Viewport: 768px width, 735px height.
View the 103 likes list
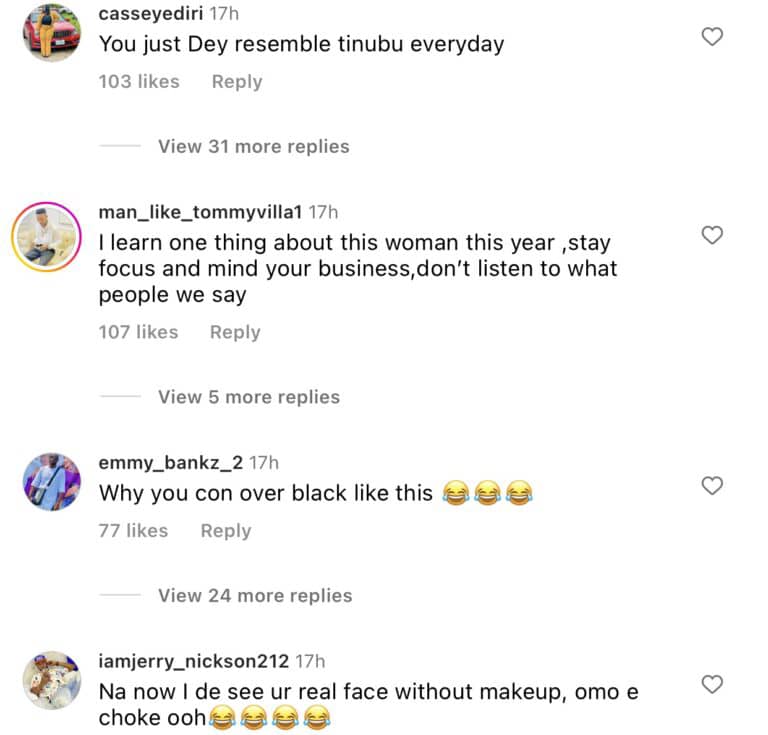[x=139, y=81]
